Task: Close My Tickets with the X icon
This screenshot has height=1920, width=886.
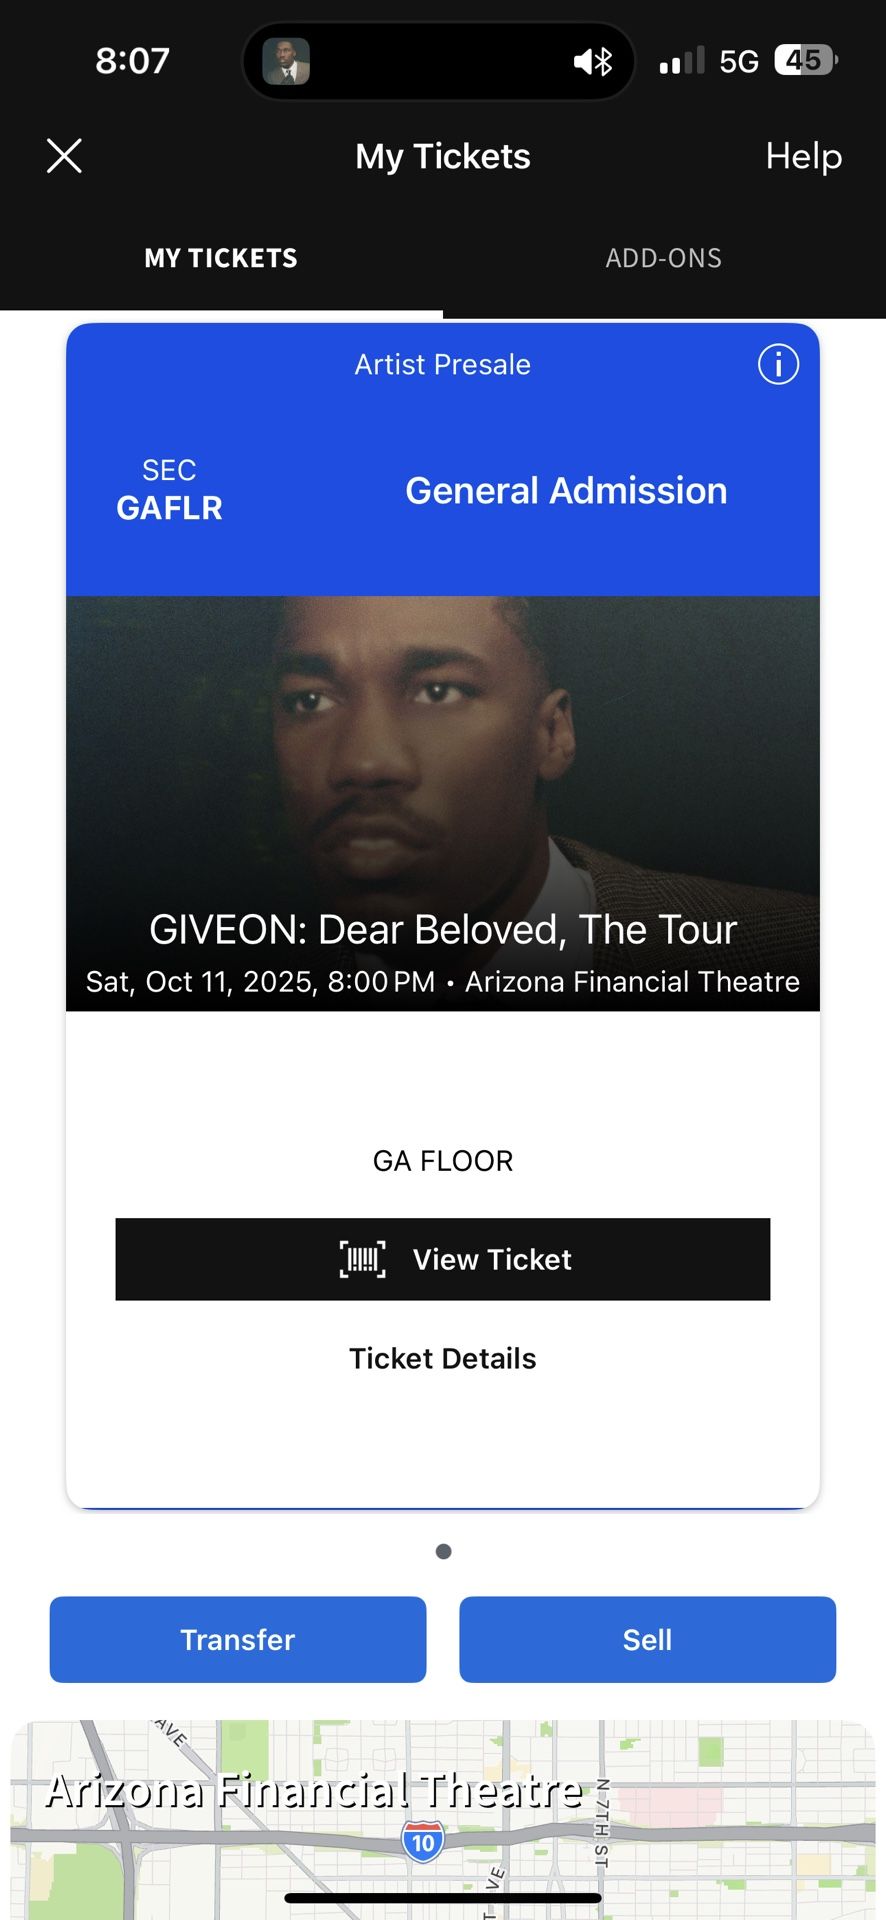Action: tap(64, 156)
